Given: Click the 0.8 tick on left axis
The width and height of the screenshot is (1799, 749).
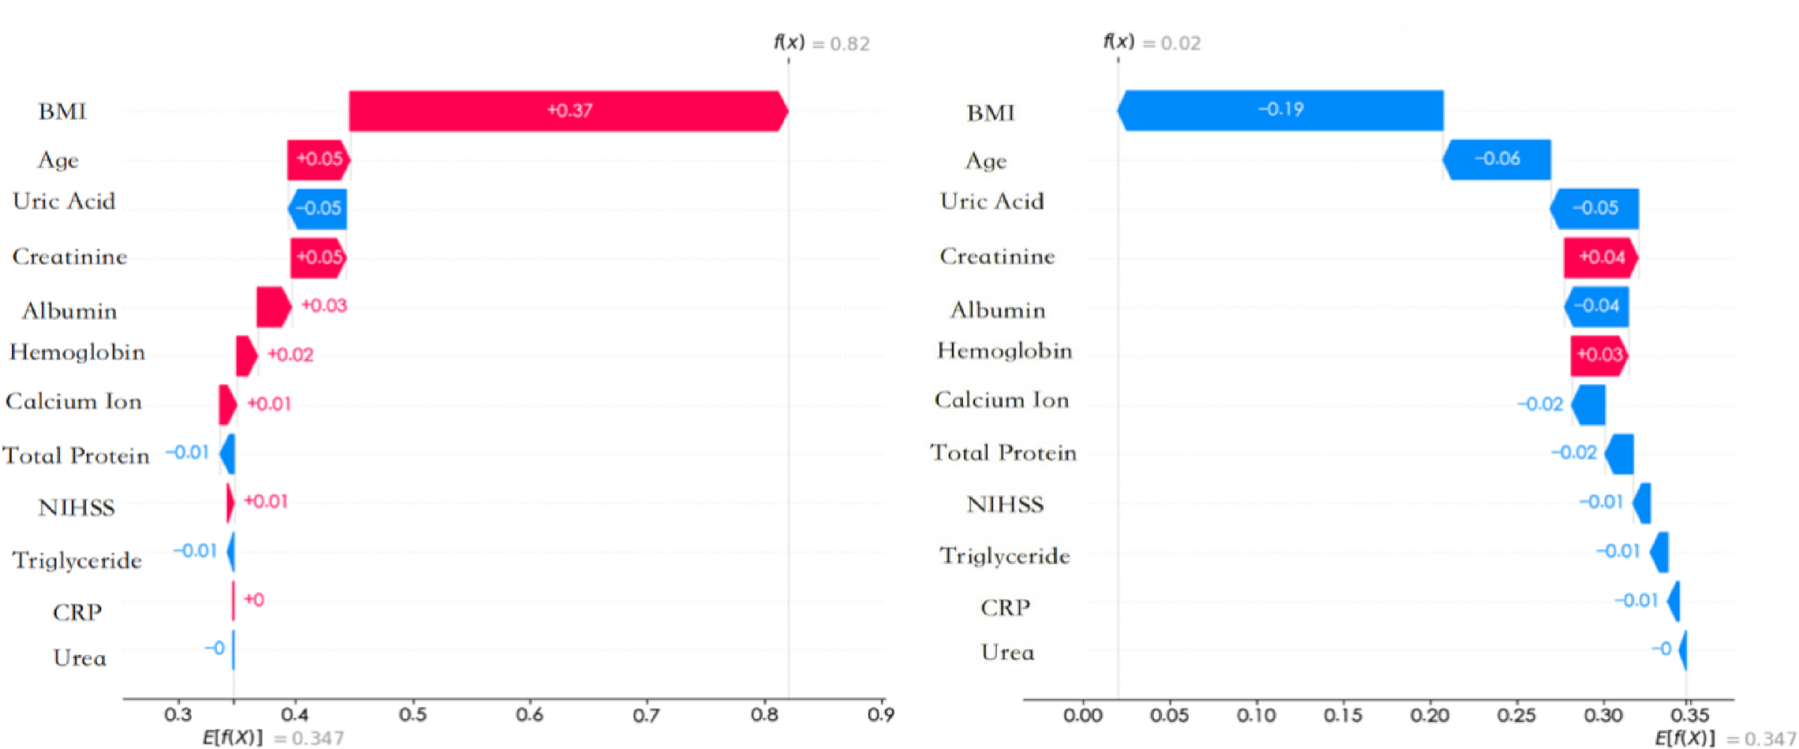Looking at the screenshot, I should (765, 715).
